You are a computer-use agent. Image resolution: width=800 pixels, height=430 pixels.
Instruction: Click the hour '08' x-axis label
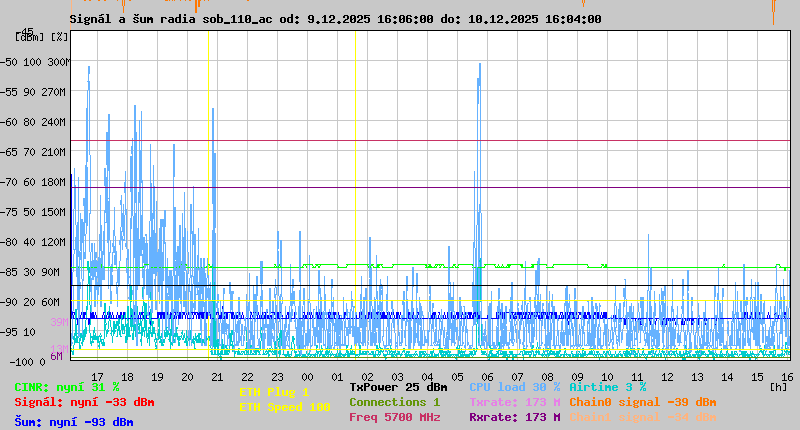click(547, 377)
